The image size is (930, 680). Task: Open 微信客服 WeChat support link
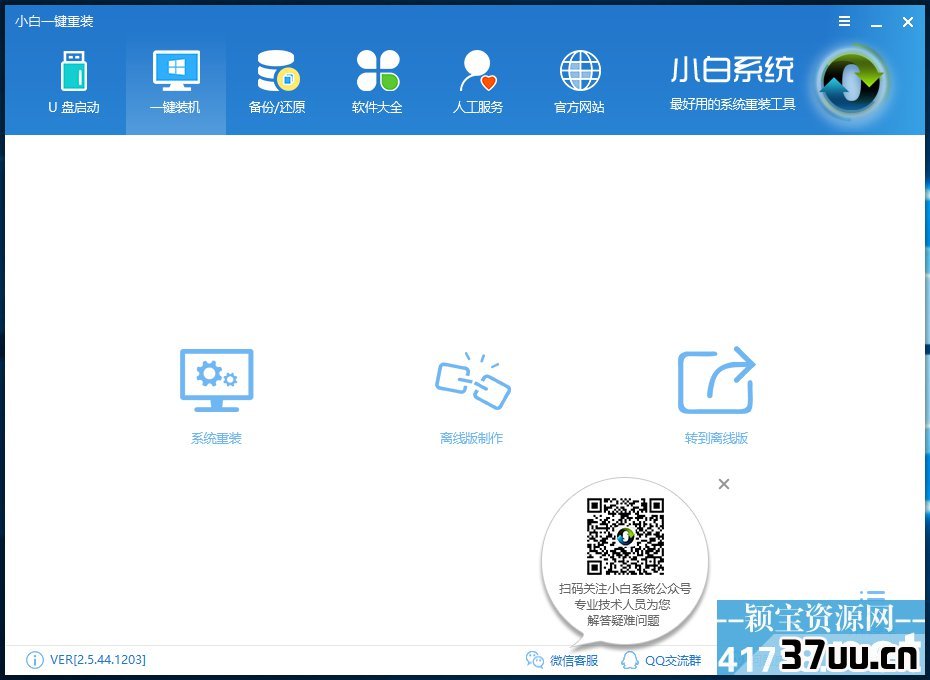pos(574,660)
